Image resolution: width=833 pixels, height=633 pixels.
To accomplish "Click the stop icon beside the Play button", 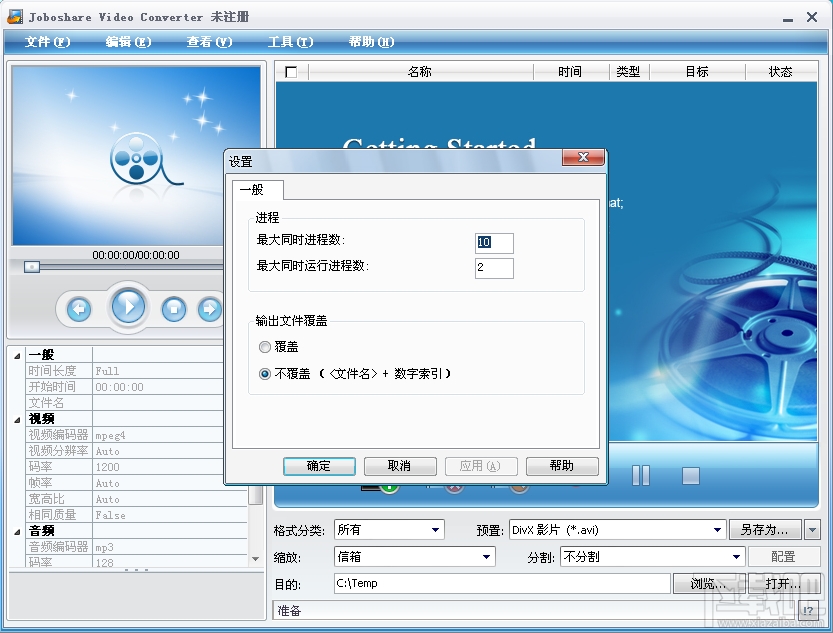I will coord(173,307).
